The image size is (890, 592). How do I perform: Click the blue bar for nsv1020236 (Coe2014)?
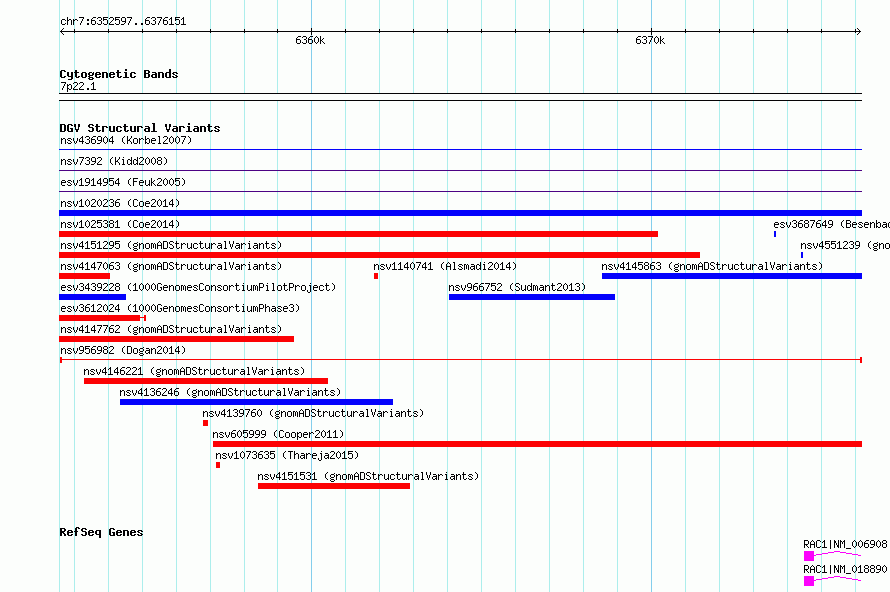(460, 213)
